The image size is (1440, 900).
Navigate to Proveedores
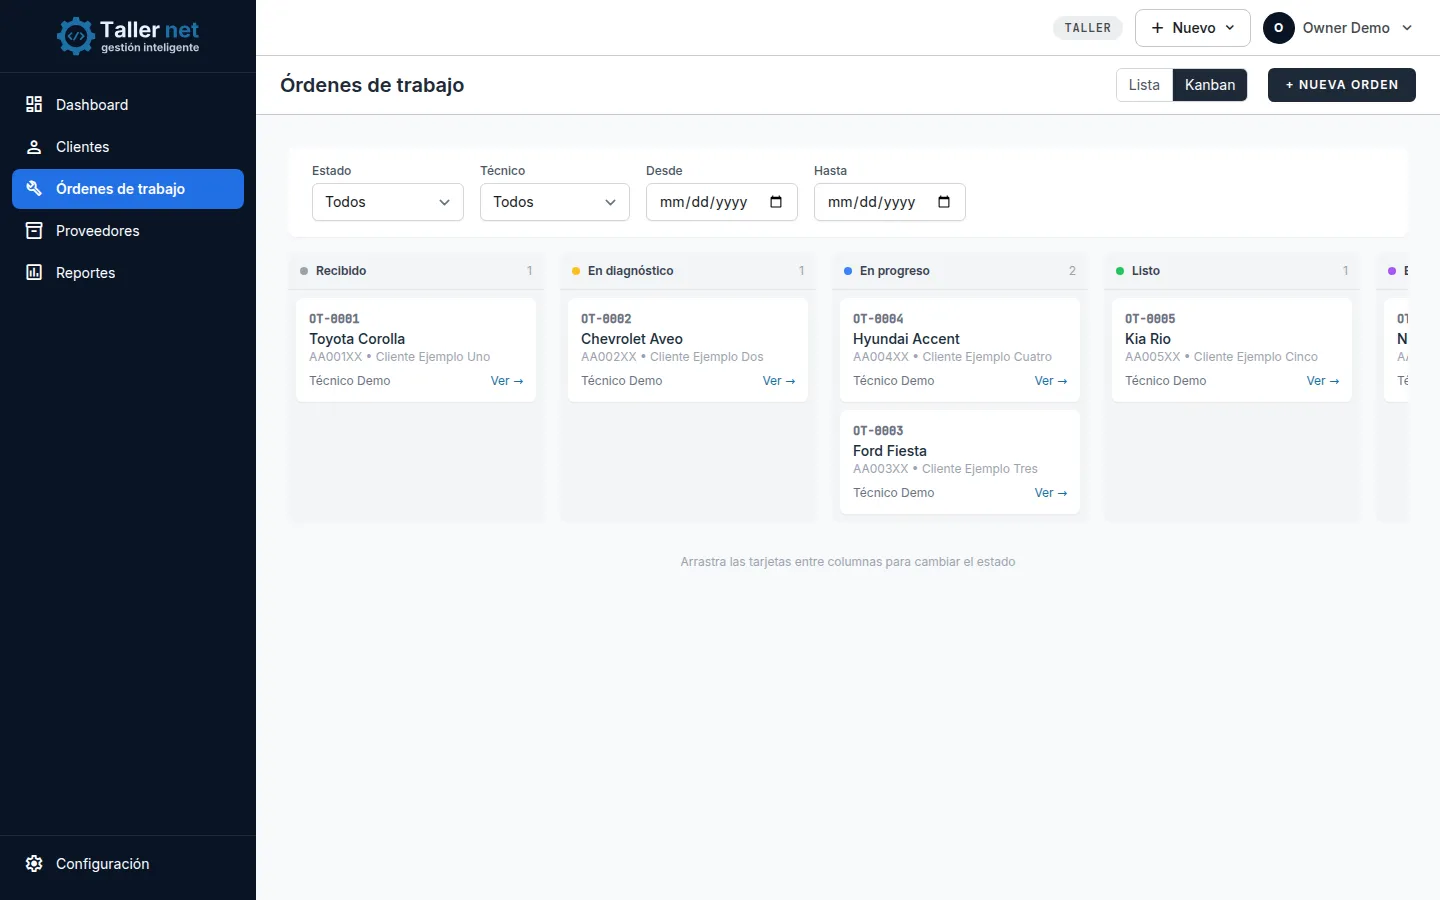tap(128, 231)
